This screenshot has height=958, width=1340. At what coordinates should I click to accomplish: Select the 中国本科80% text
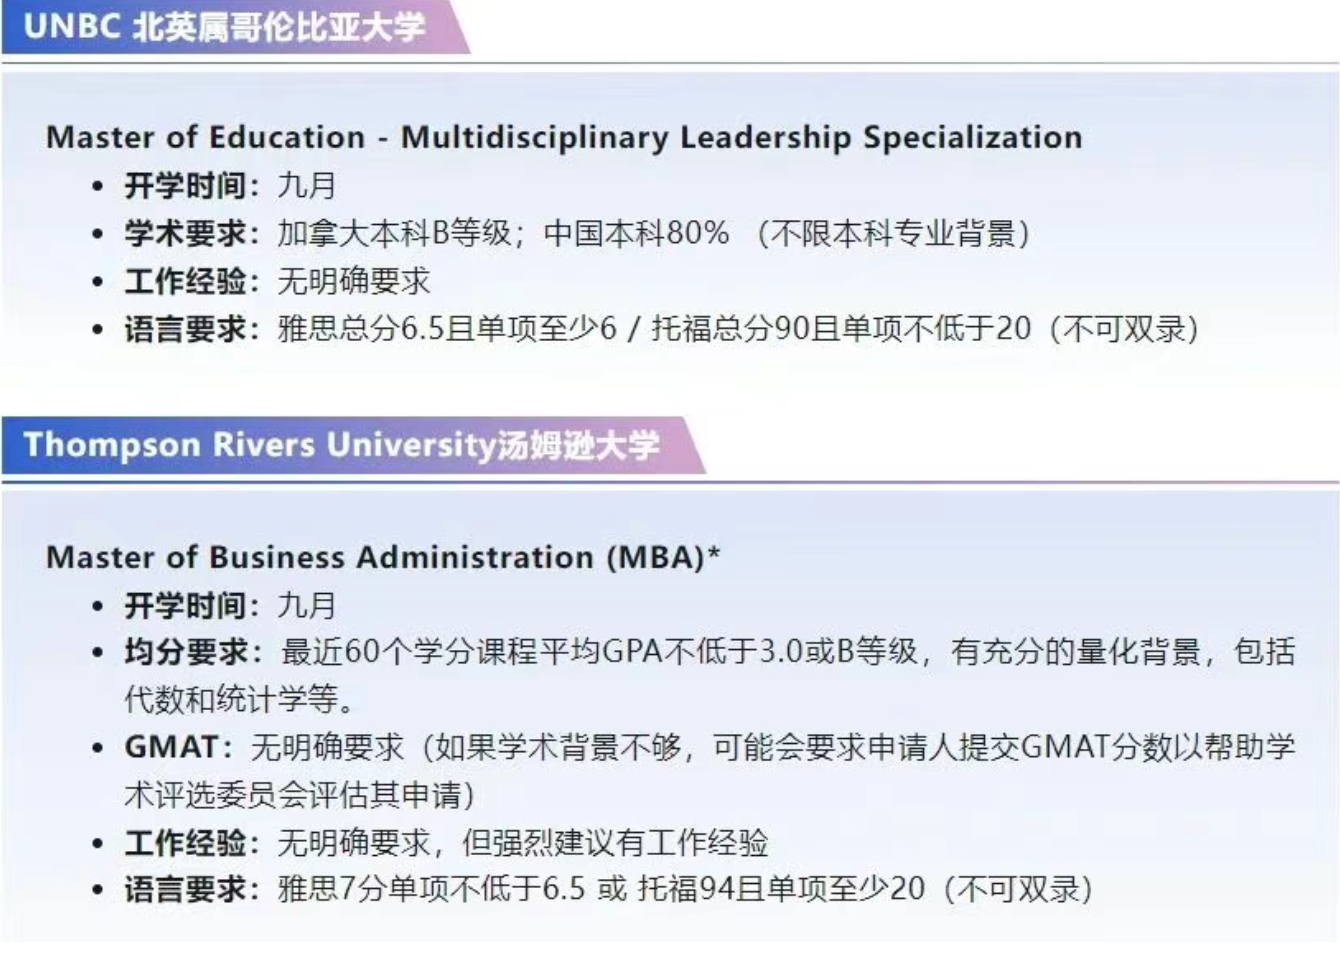636,233
